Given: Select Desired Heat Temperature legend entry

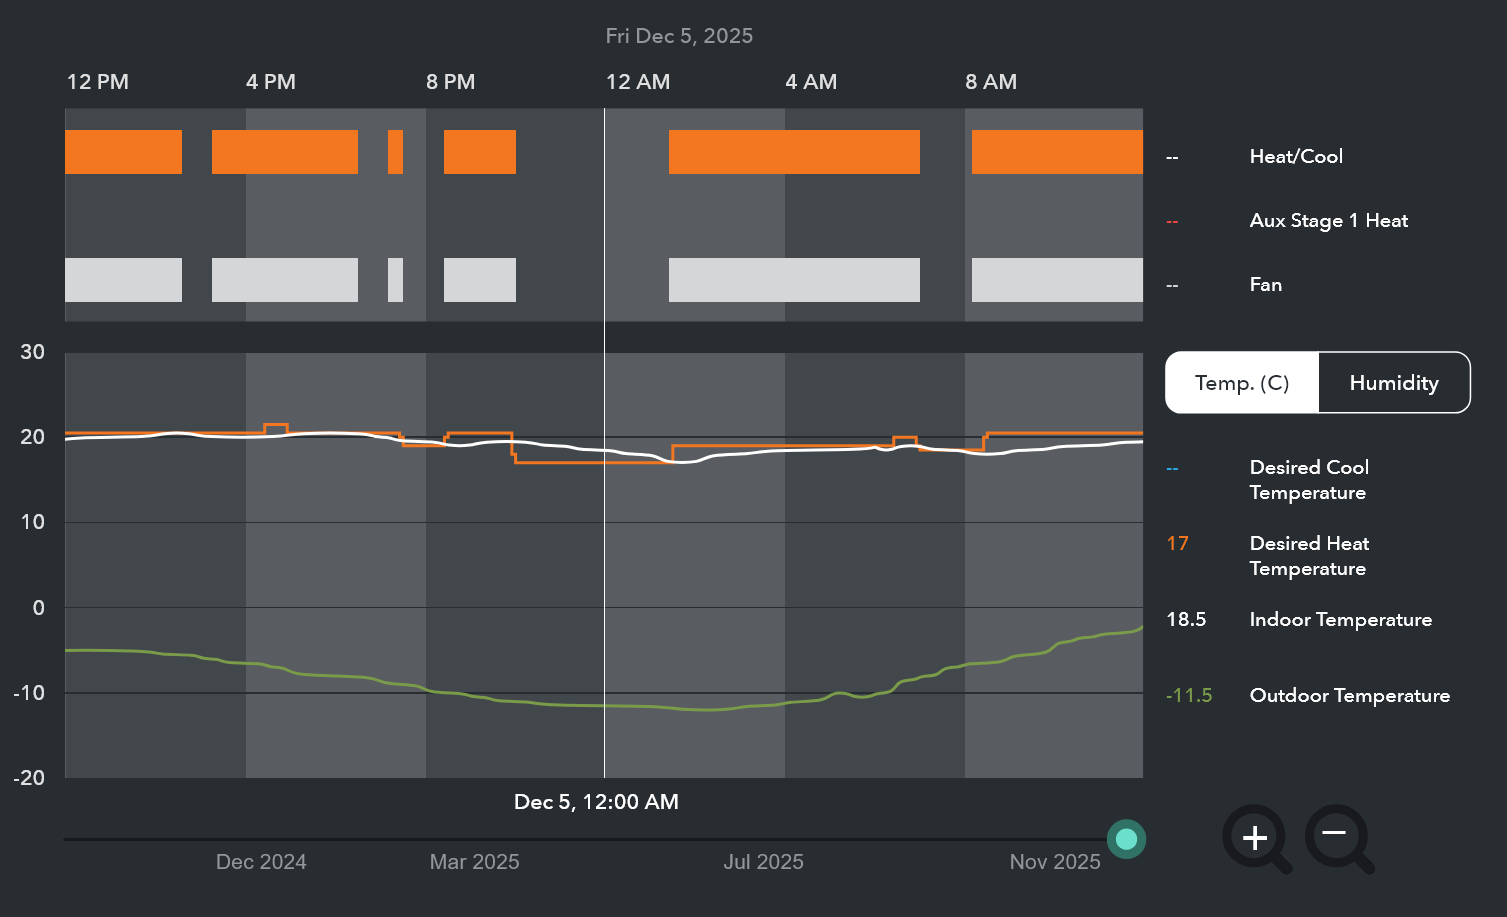Looking at the screenshot, I should [x=1308, y=556].
